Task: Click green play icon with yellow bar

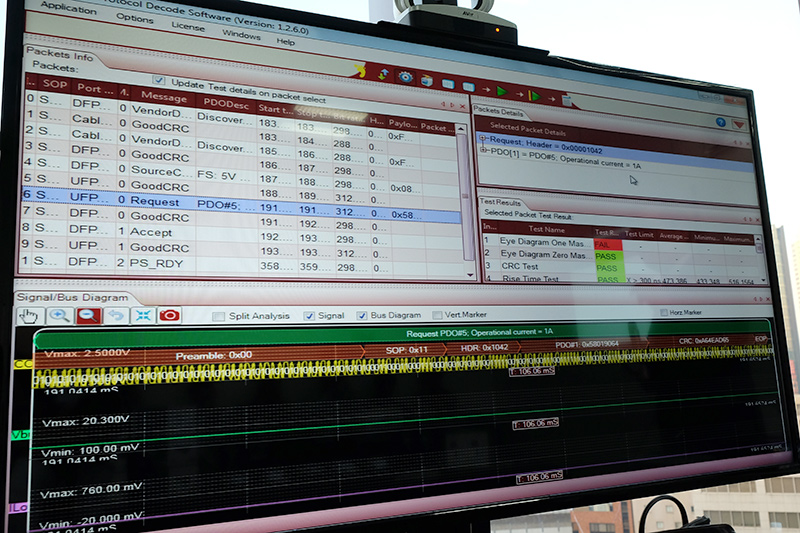Action: coord(535,96)
